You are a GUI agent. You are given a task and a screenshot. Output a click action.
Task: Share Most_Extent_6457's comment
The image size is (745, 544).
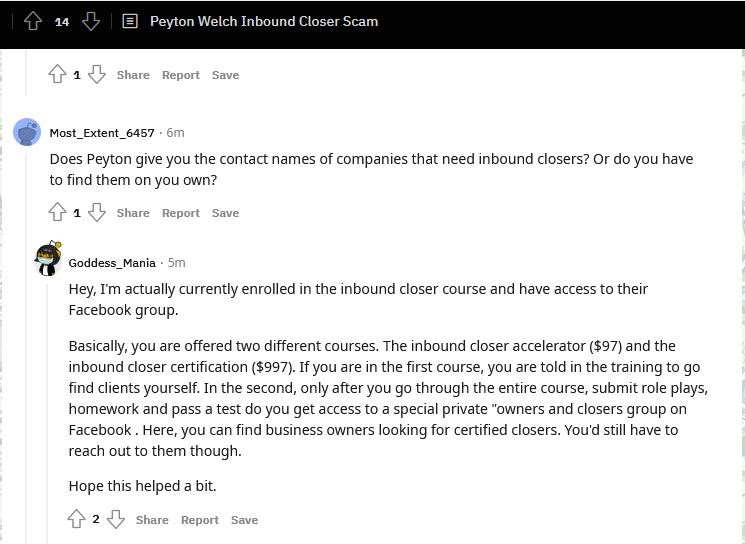point(133,213)
